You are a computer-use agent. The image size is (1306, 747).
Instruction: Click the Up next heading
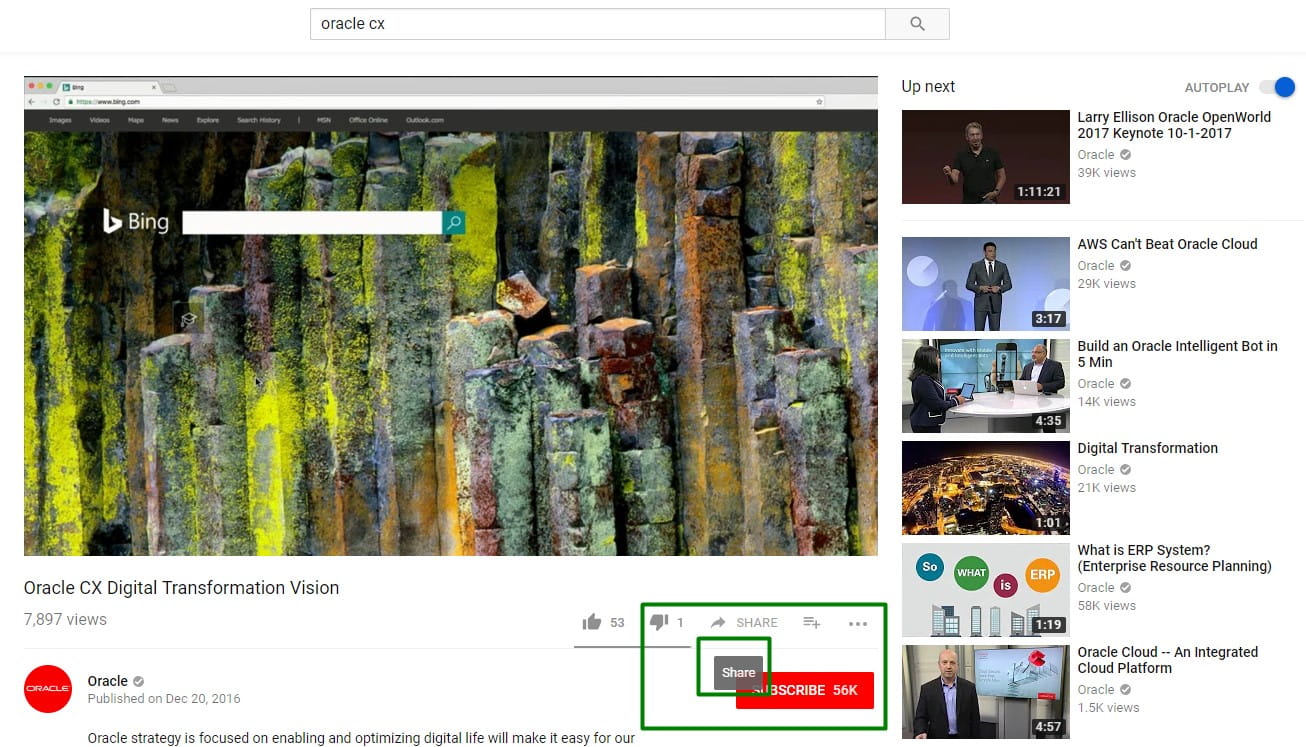click(x=928, y=87)
